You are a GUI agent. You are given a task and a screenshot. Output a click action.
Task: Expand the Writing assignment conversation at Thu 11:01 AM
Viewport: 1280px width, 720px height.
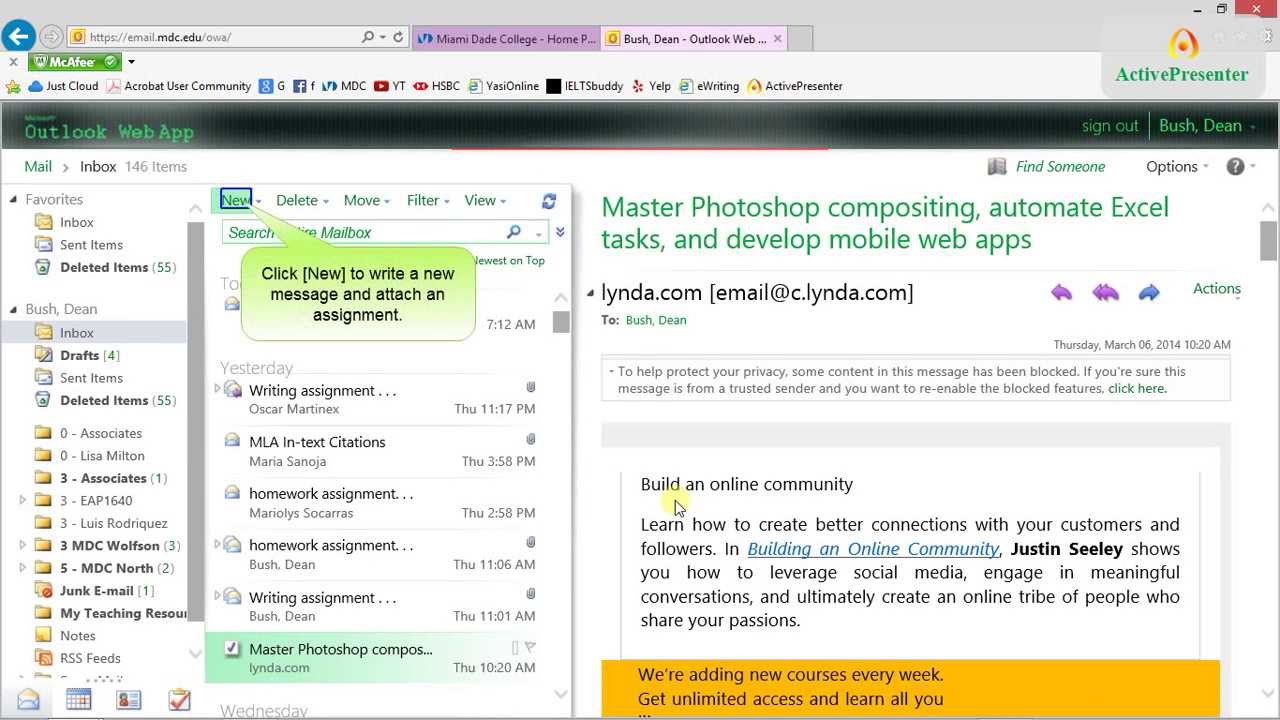(218, 596)
